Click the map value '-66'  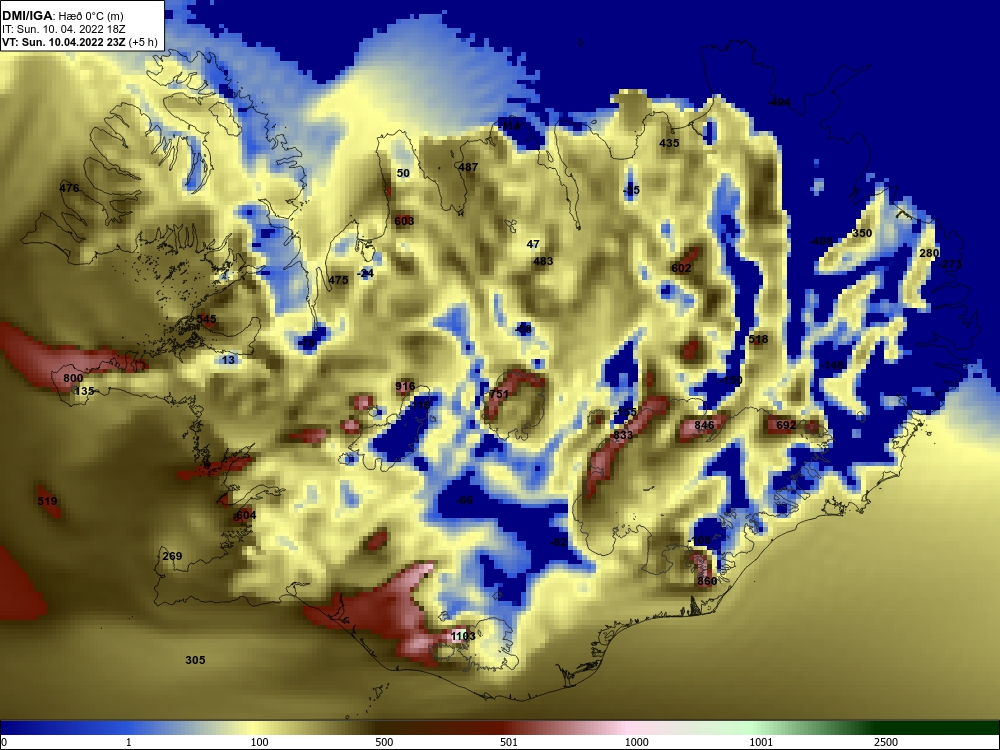pyautogui.click(x=465, y=500)
